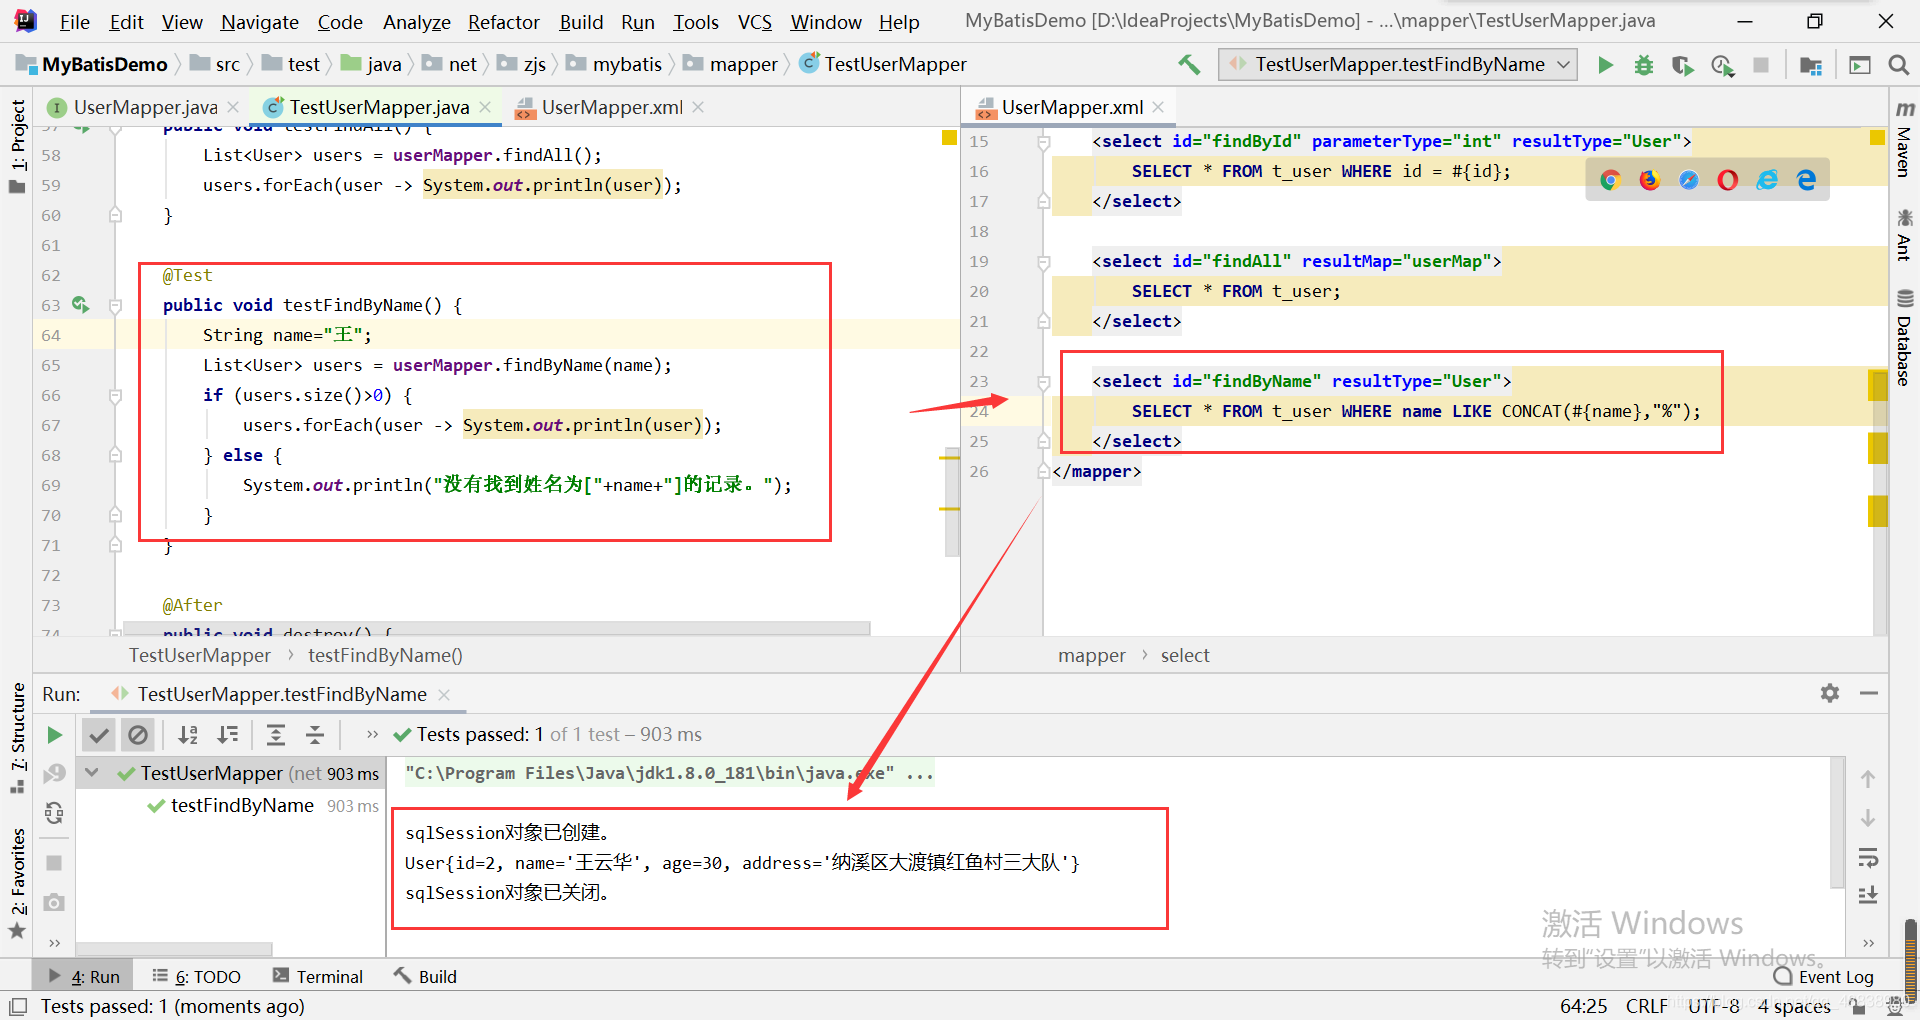Run with coverage icon in toolbar
This screenshot has height=1020, width=1920.
point(1683,65)
